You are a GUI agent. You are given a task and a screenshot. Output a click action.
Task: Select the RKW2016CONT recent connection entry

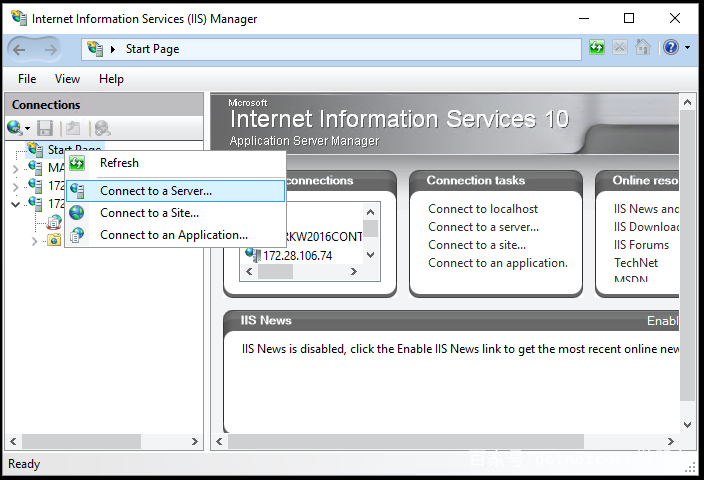point(323,237)
